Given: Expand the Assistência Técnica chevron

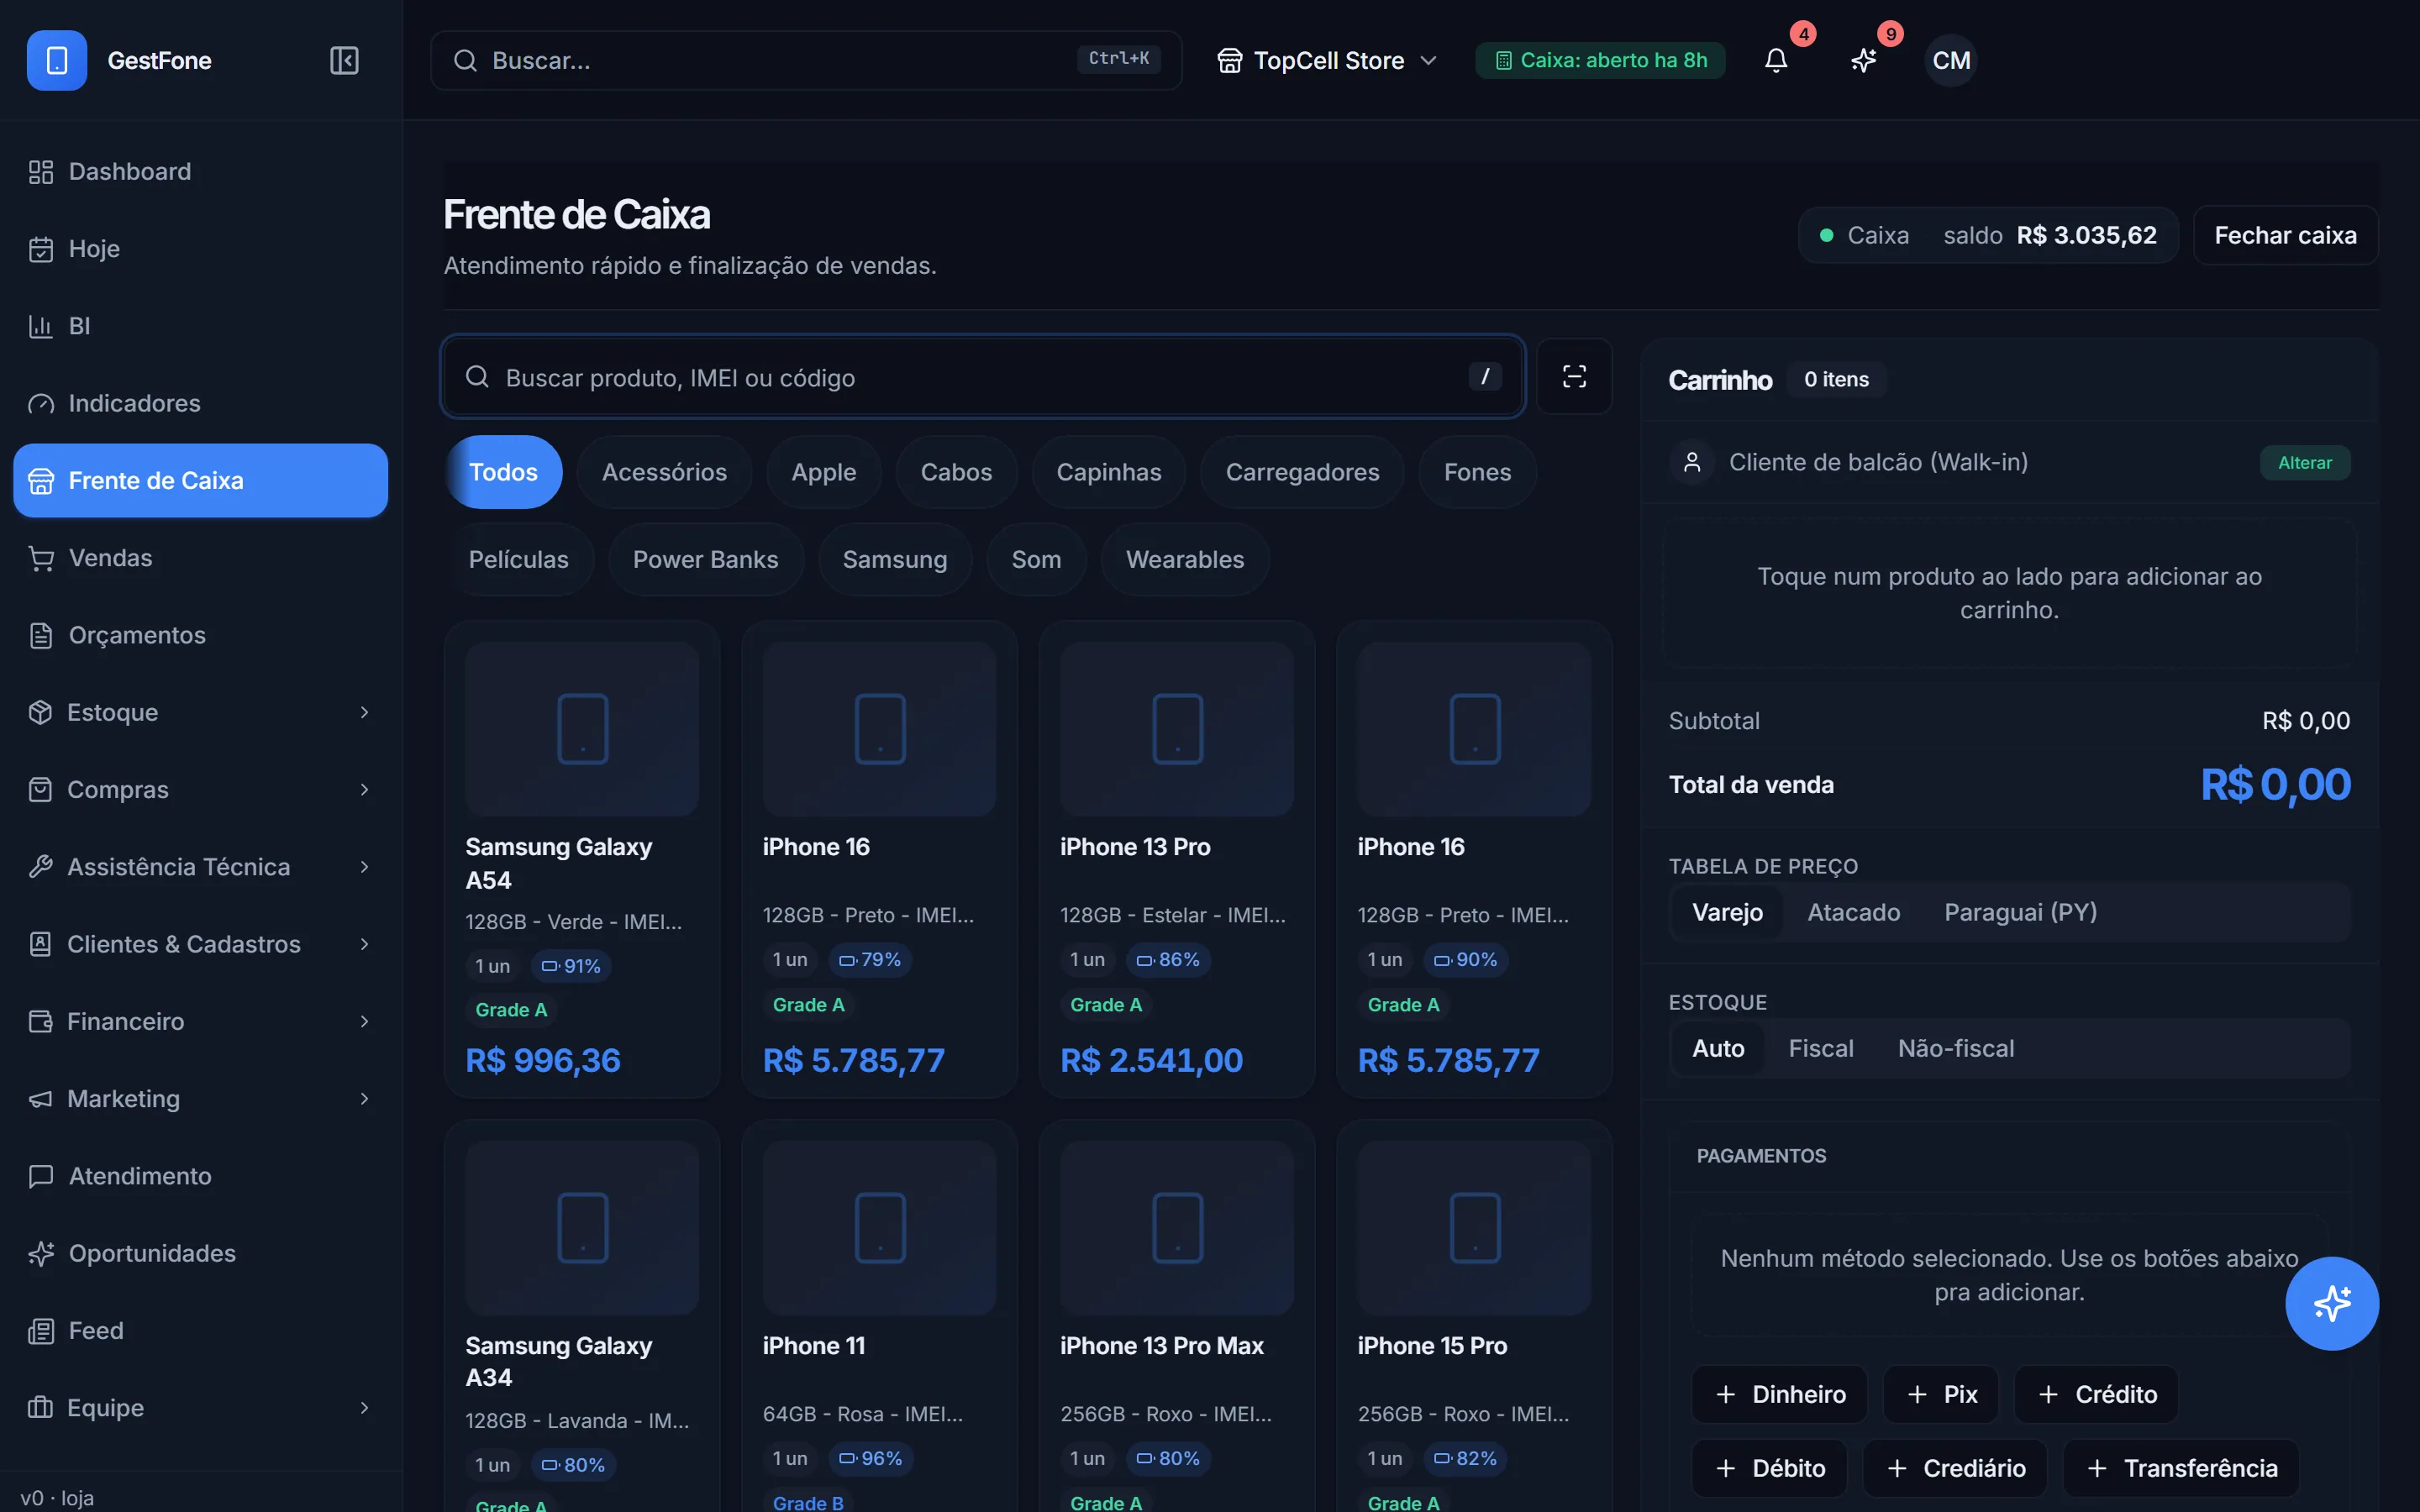Looking at the screenshot, I should [364, 866].
